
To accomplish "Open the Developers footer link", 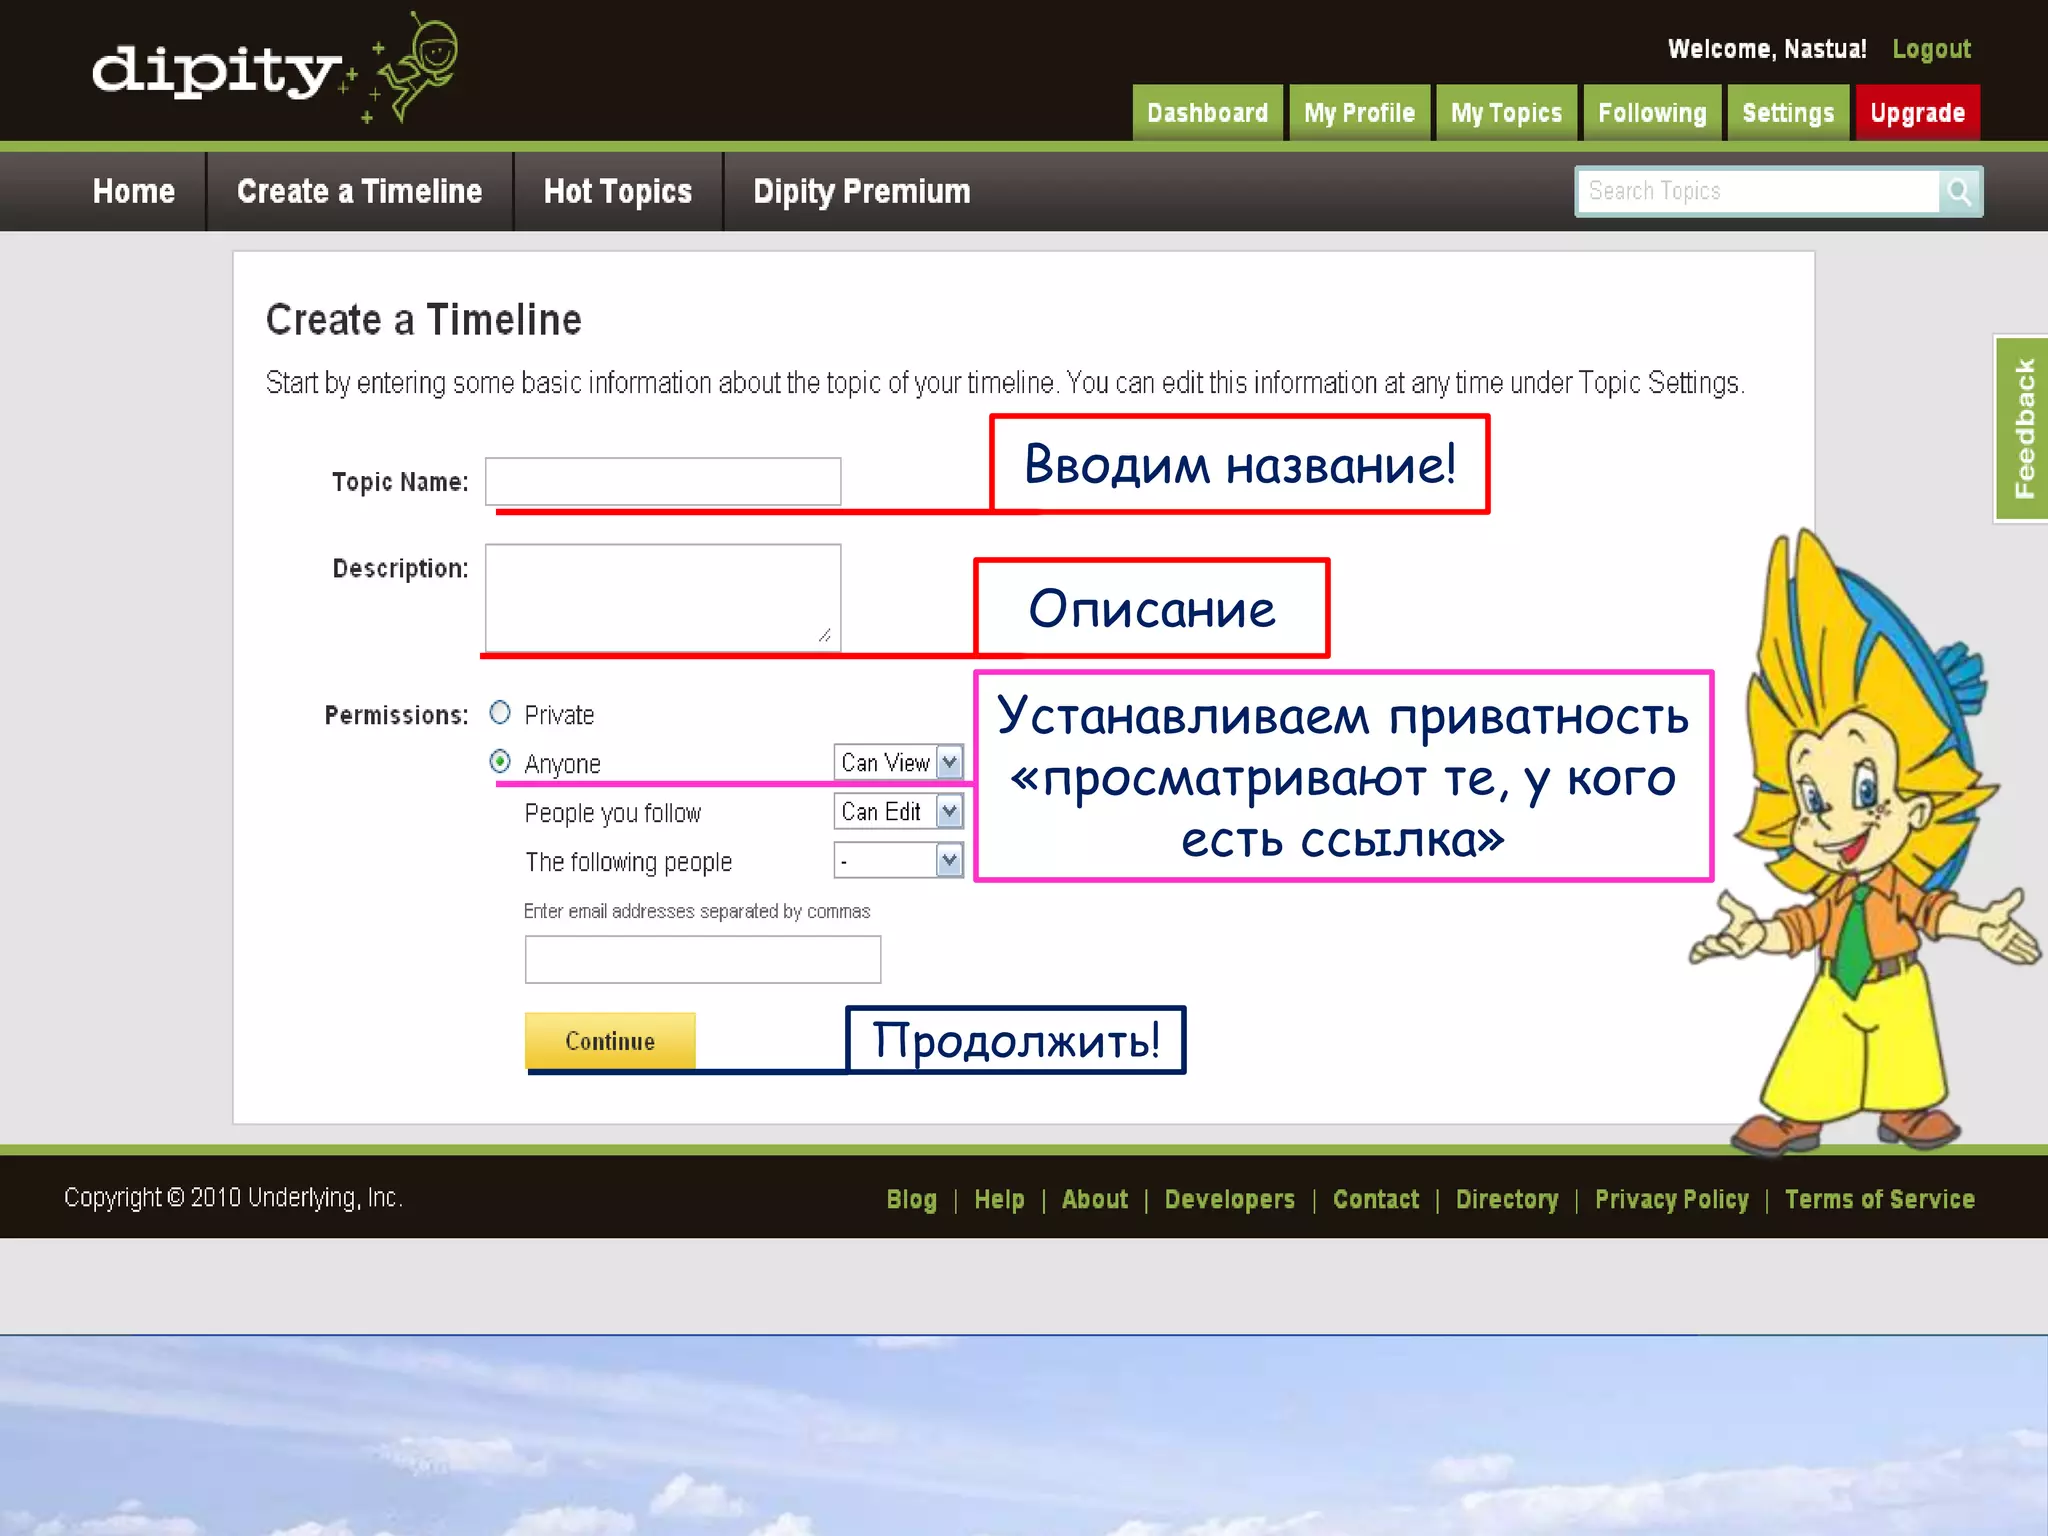I will pos(1230,1199).
